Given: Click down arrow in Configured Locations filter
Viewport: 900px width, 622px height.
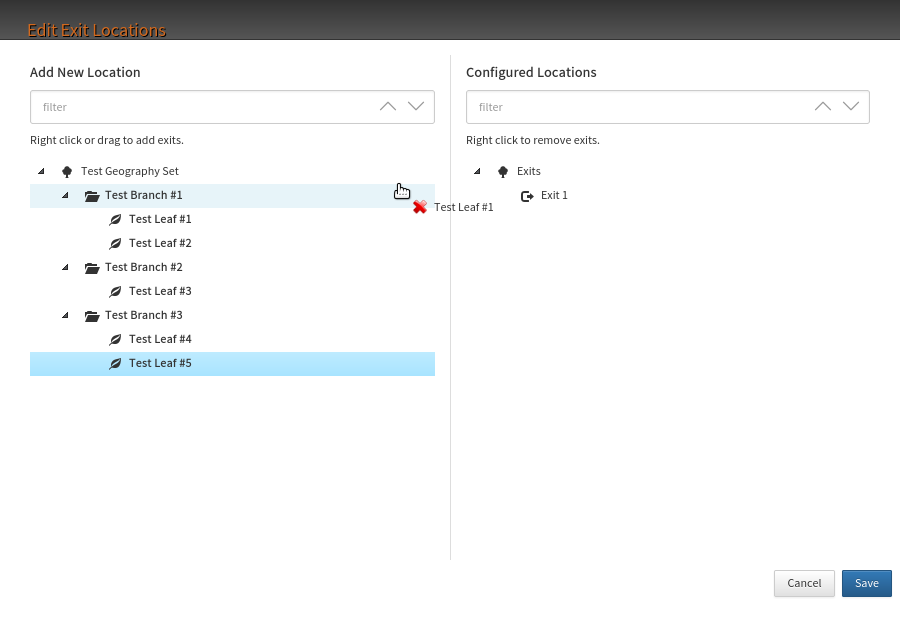Looking at the screenshot, I should pos(851,107).
